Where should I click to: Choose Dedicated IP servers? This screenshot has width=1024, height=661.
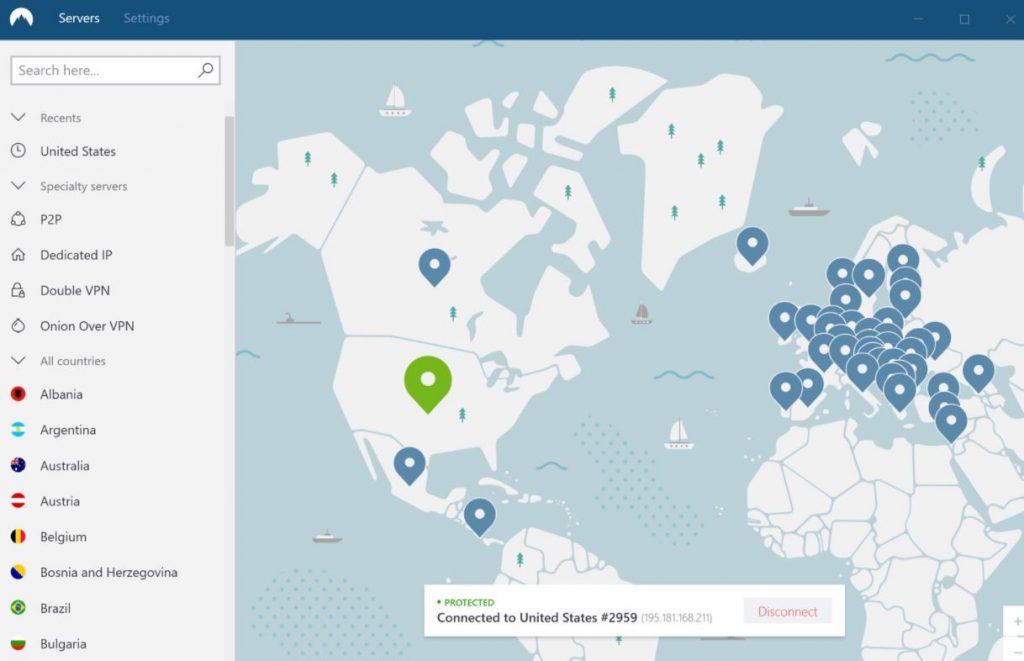(76, 255)
